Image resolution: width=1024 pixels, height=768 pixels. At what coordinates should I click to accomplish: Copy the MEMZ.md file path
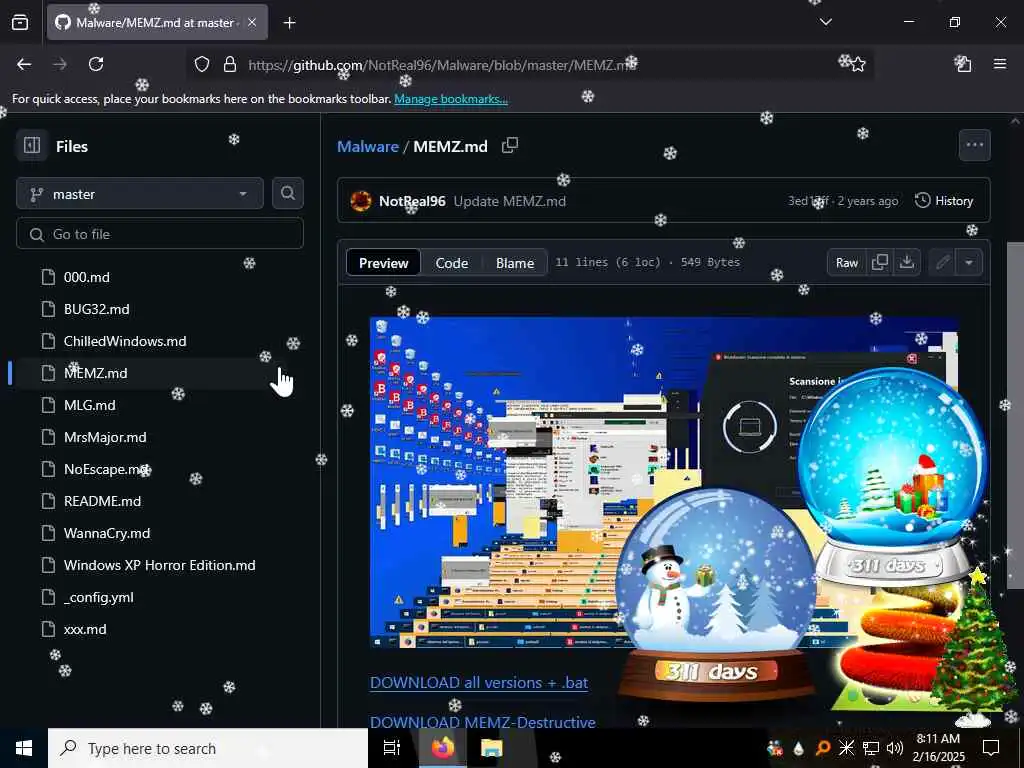[x=509, y=146]
